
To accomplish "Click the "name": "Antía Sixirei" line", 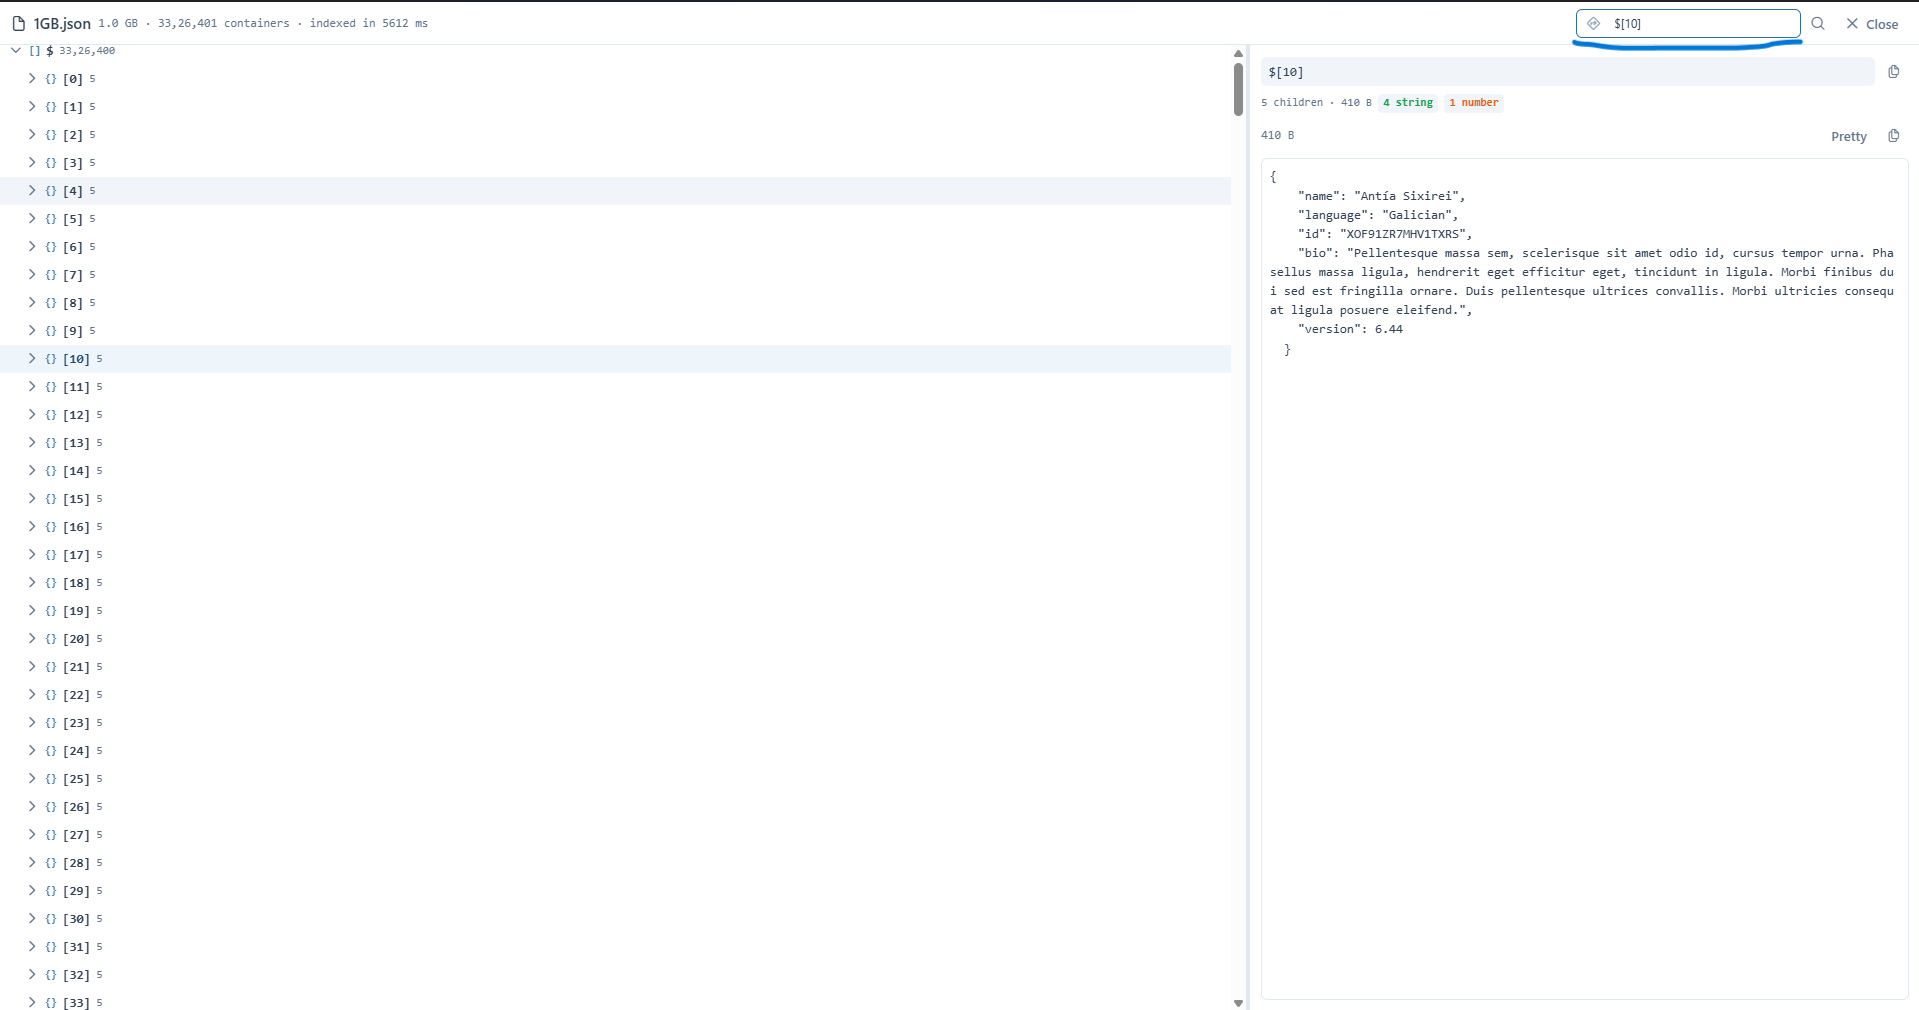I will [x=1381, y=196].
